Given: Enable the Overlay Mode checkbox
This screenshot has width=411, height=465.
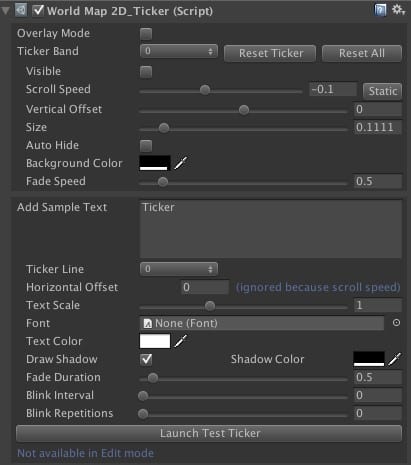Looking at the screenshot, I should point(146,34).
